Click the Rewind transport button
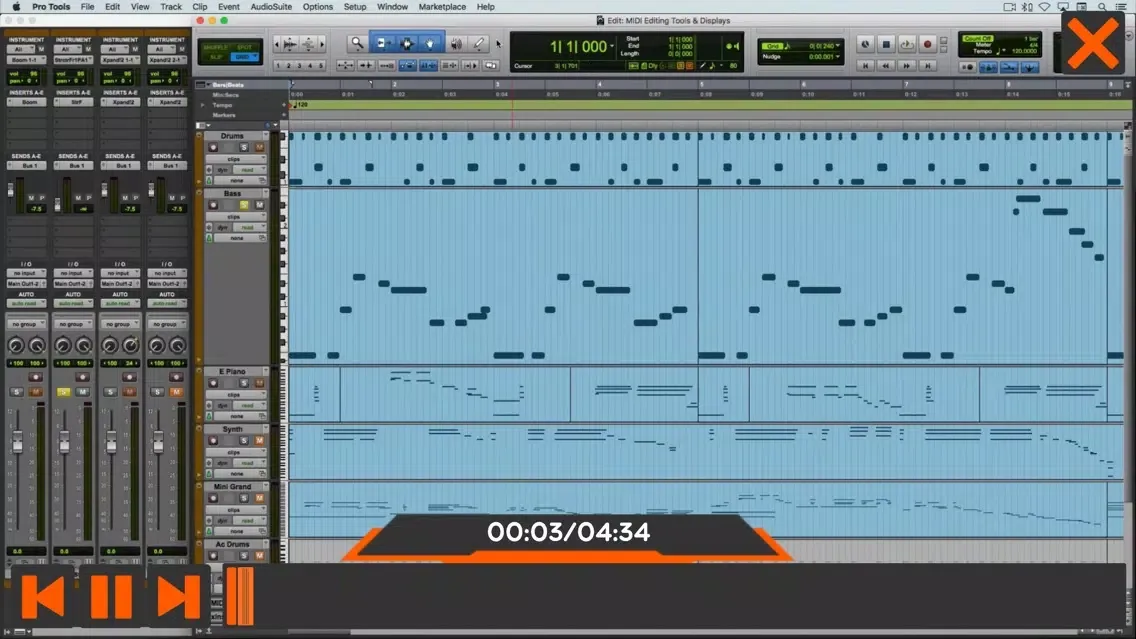The width and height of the screenshot is (1136, 639). pyautogui.click(x=885, y=66)
